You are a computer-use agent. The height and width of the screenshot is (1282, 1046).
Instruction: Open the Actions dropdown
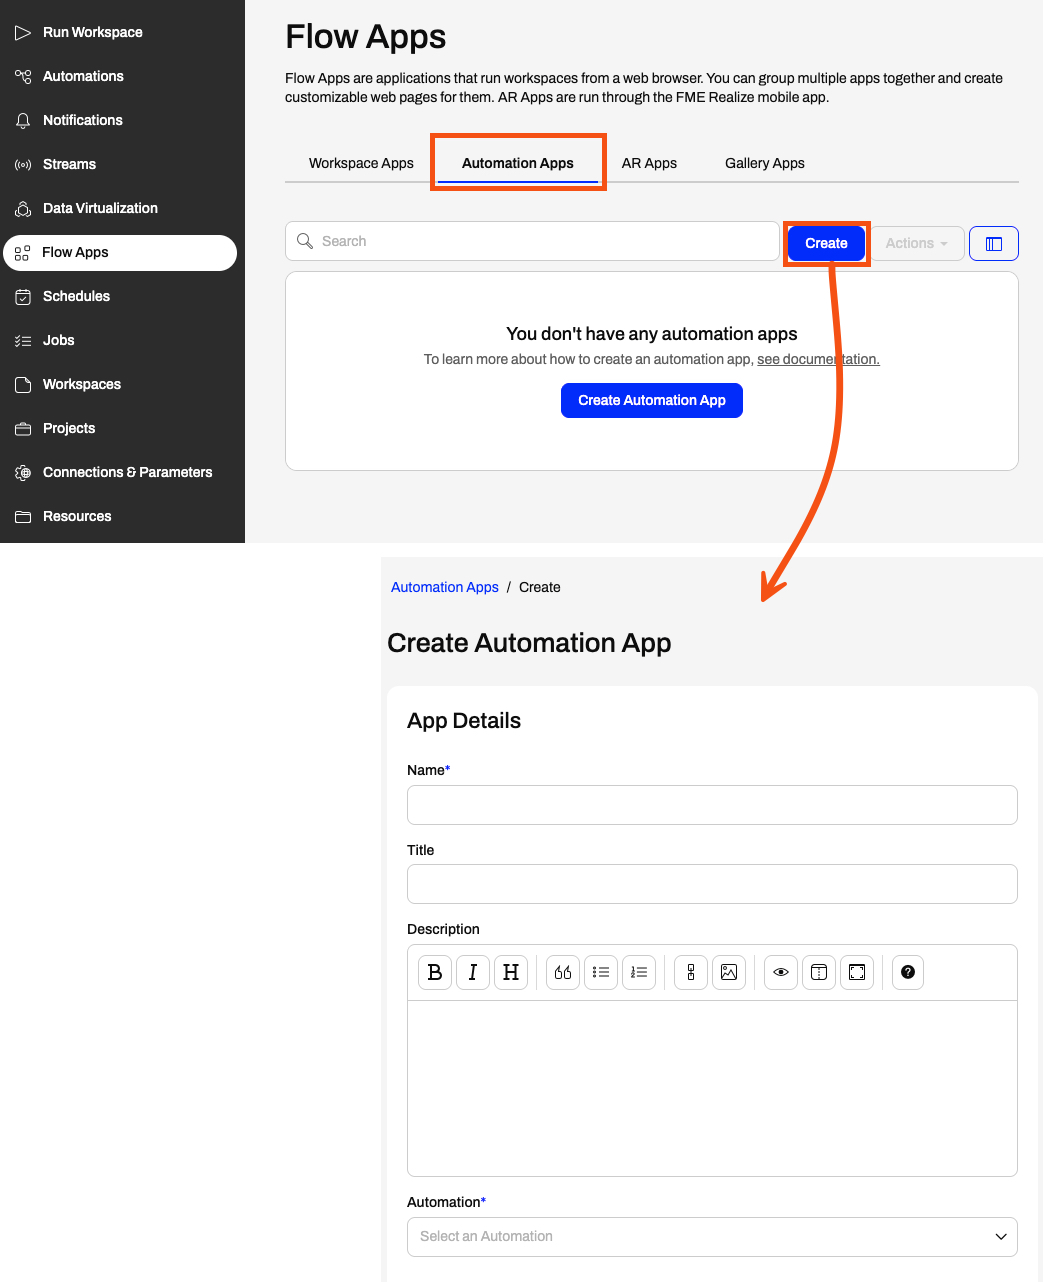[917, 243]
